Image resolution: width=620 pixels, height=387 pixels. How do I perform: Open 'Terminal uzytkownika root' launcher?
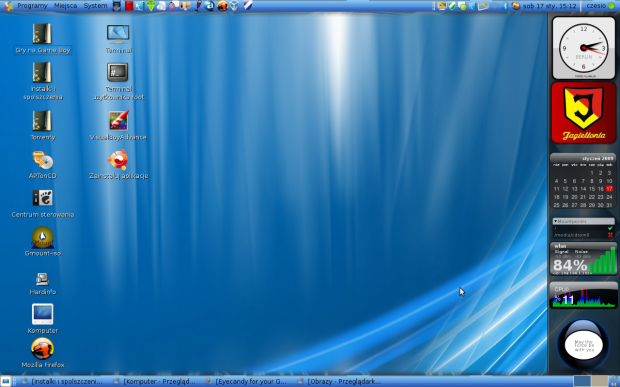(x=118, y=81)
